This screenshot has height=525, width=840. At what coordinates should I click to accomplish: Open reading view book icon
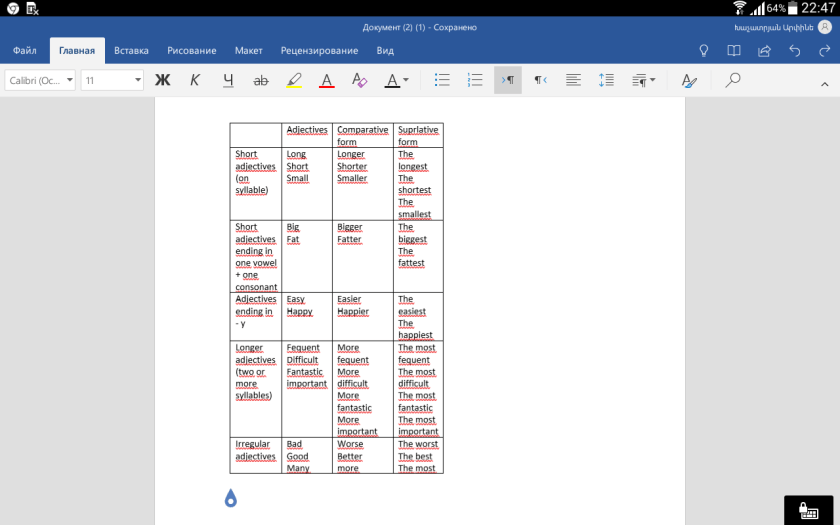coord(734,50)
